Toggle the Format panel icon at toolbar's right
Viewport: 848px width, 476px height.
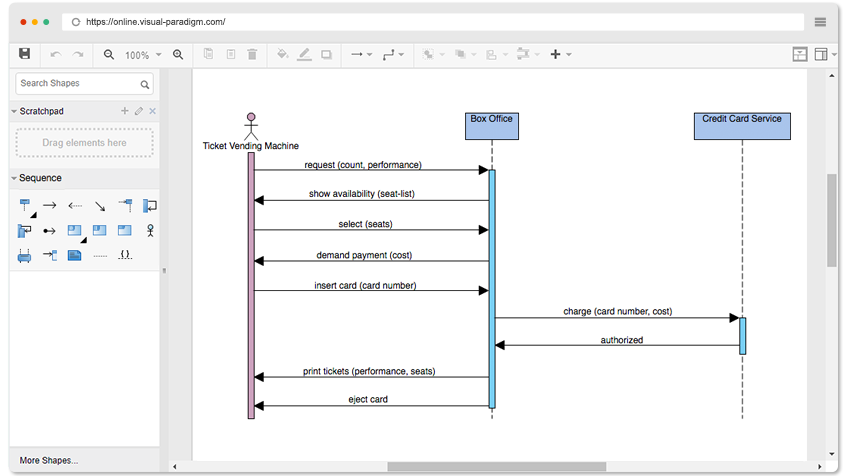point(800,54)
